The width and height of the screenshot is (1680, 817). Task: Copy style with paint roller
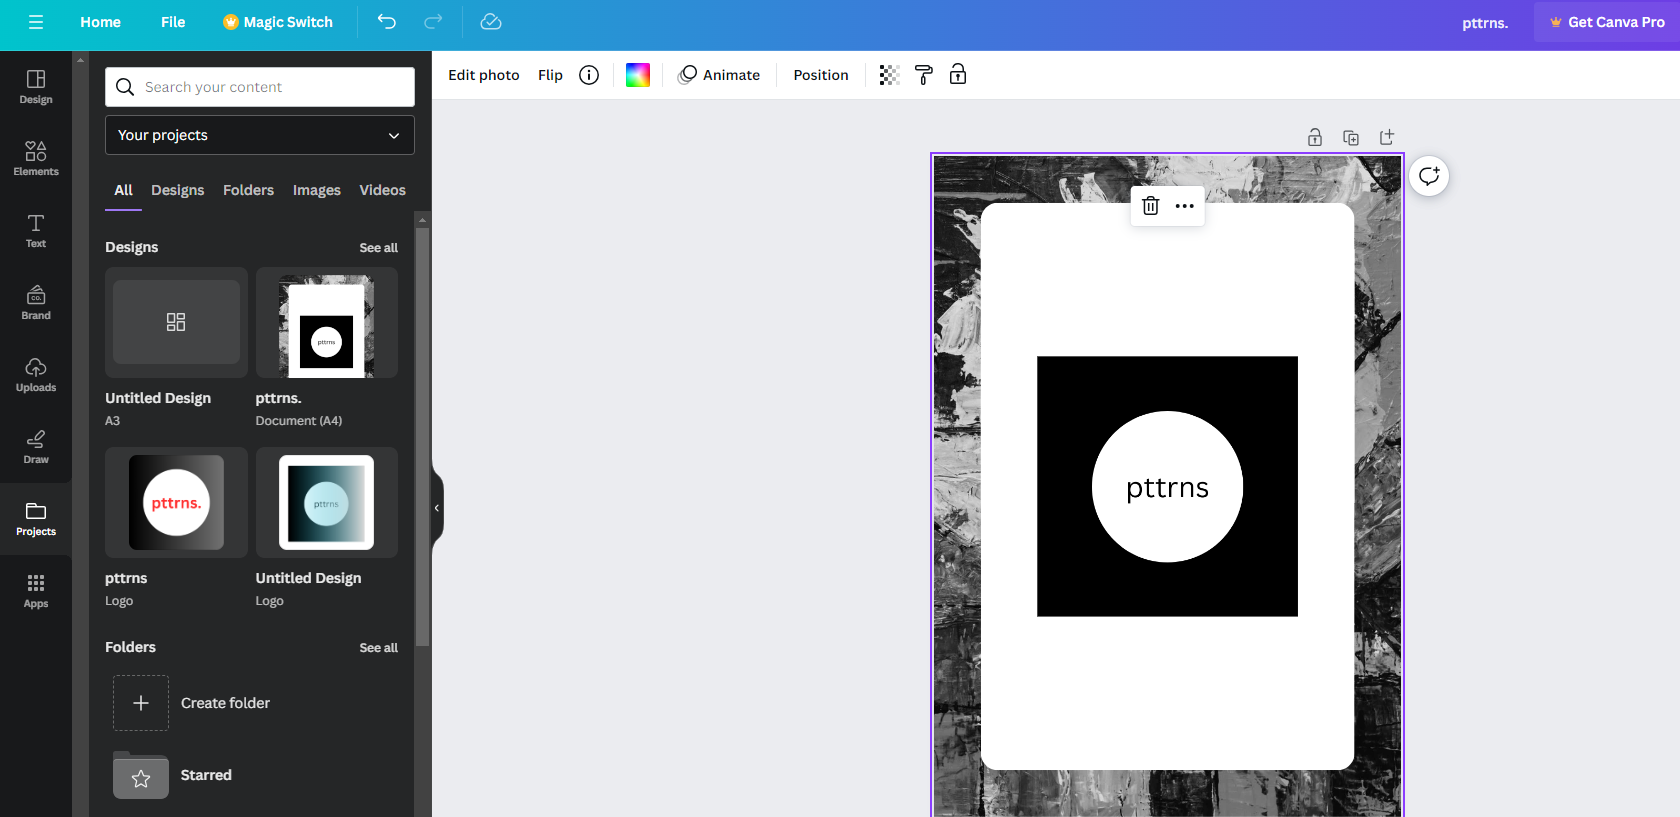click(924, 75)
